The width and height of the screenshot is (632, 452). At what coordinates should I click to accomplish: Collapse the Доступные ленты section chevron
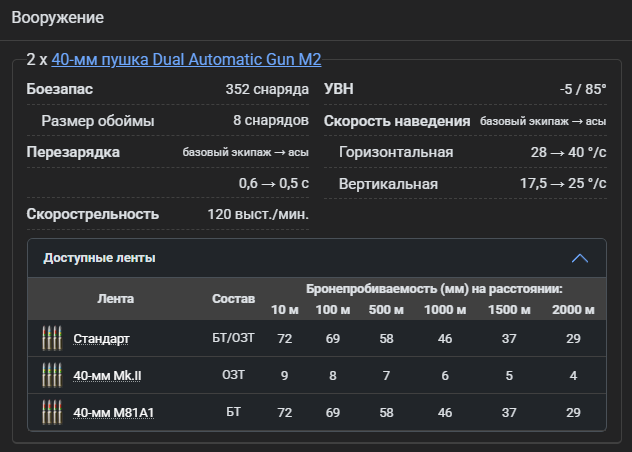(580, 258)
